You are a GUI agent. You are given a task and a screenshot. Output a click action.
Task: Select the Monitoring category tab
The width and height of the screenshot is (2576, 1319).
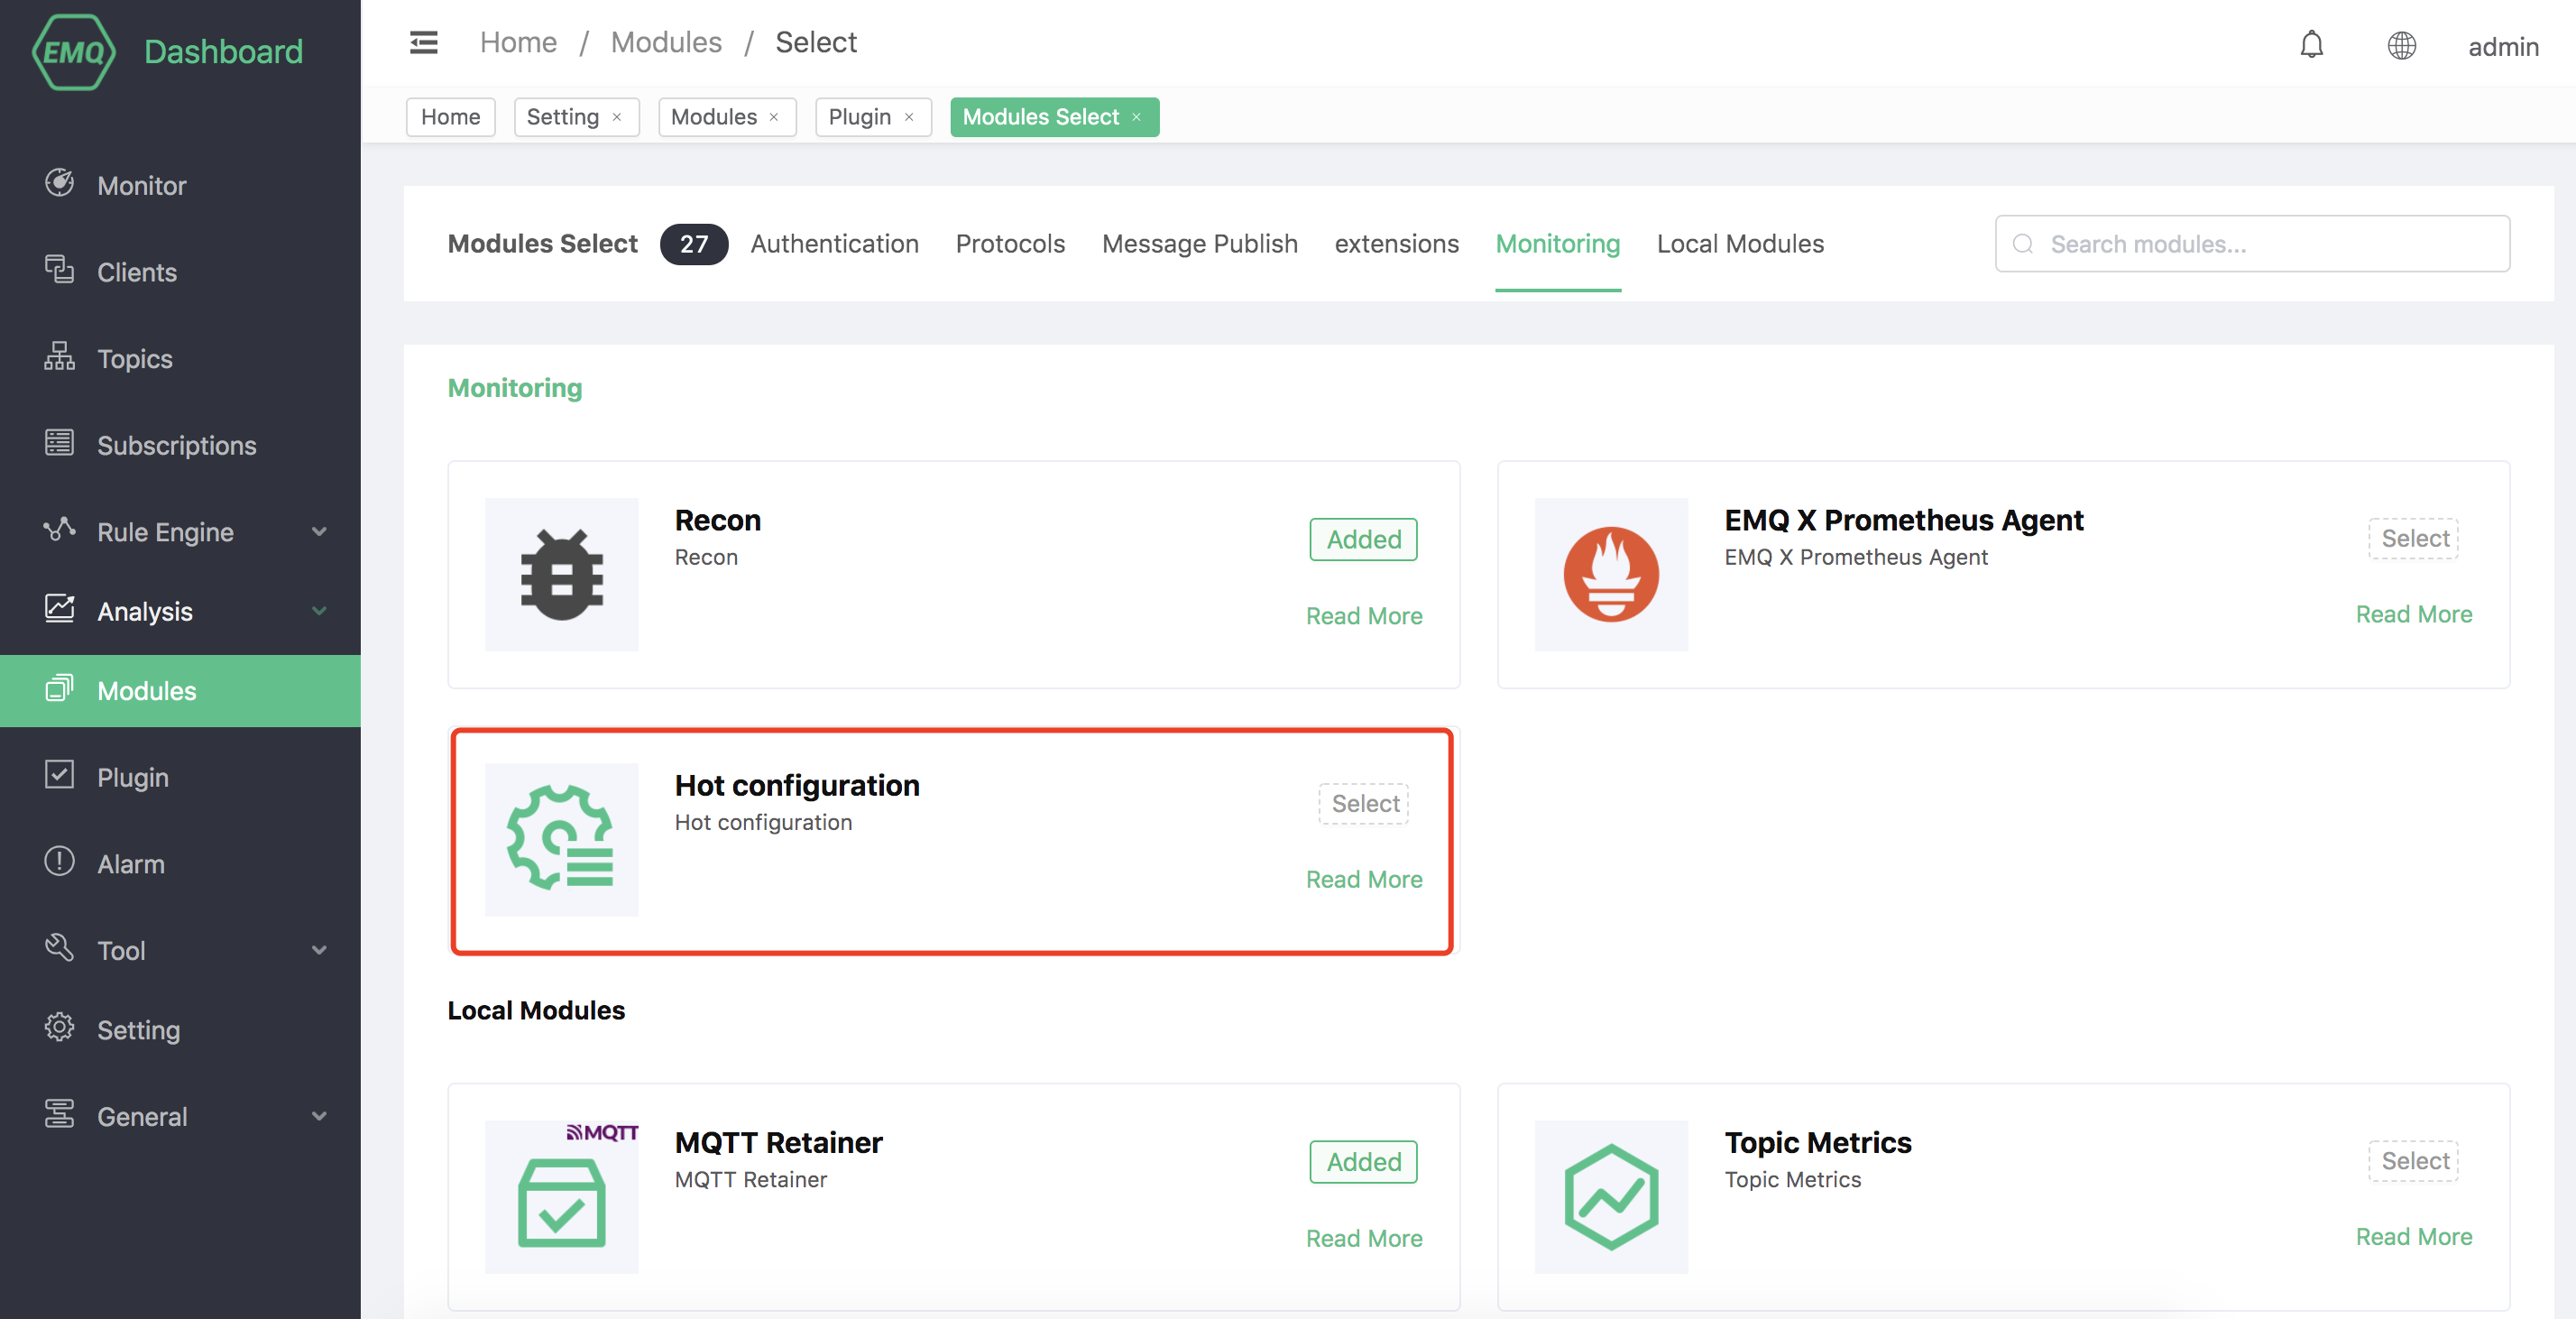point(1557,244)
